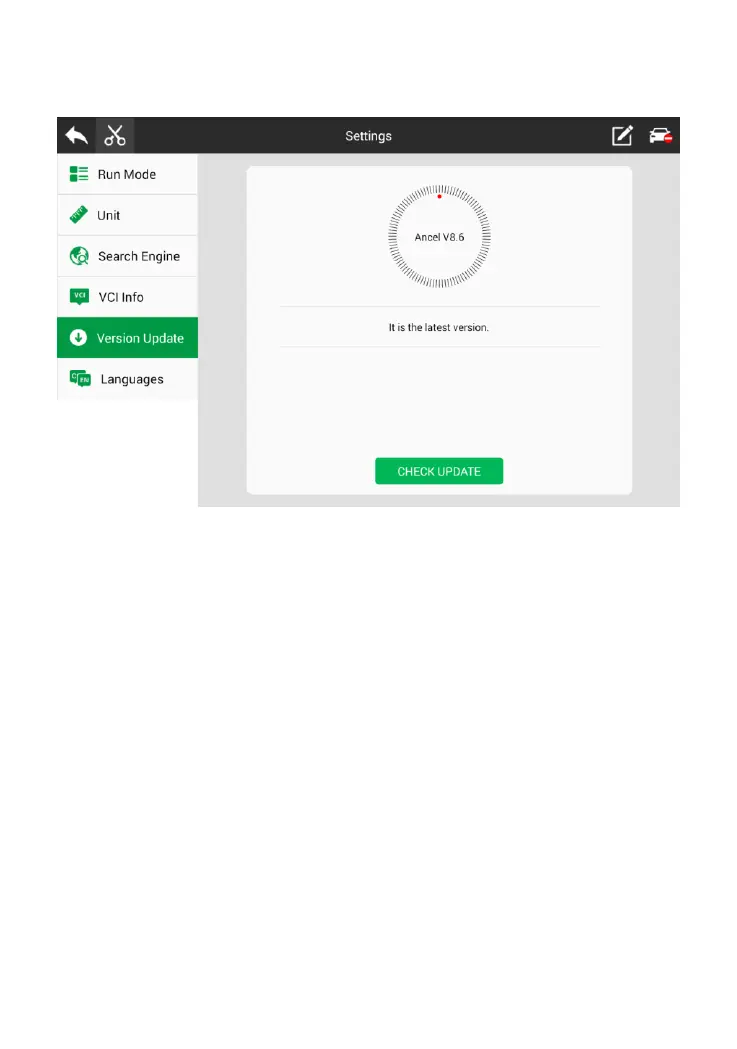Click the Run Mode list icon
Screen dimensions: 737x1049
point(79,175)
